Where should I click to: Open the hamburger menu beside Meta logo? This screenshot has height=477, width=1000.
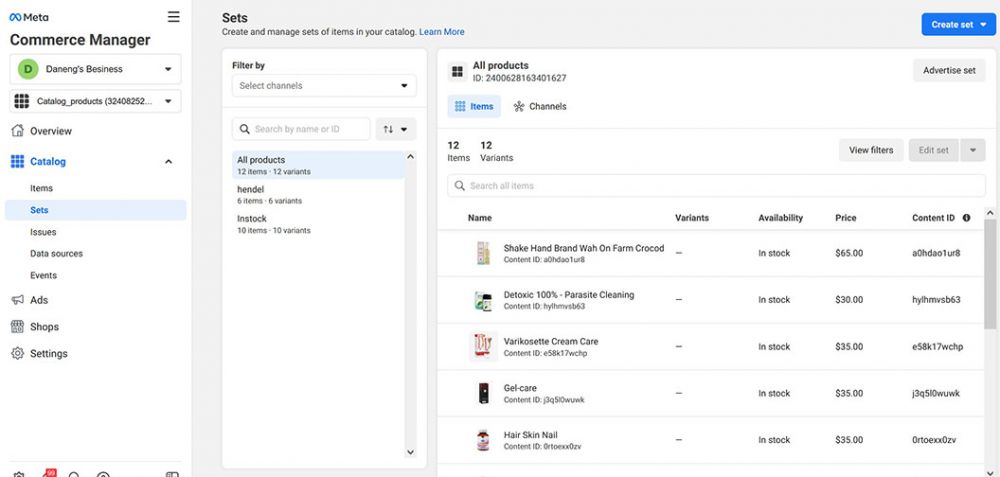pos(173,17)
